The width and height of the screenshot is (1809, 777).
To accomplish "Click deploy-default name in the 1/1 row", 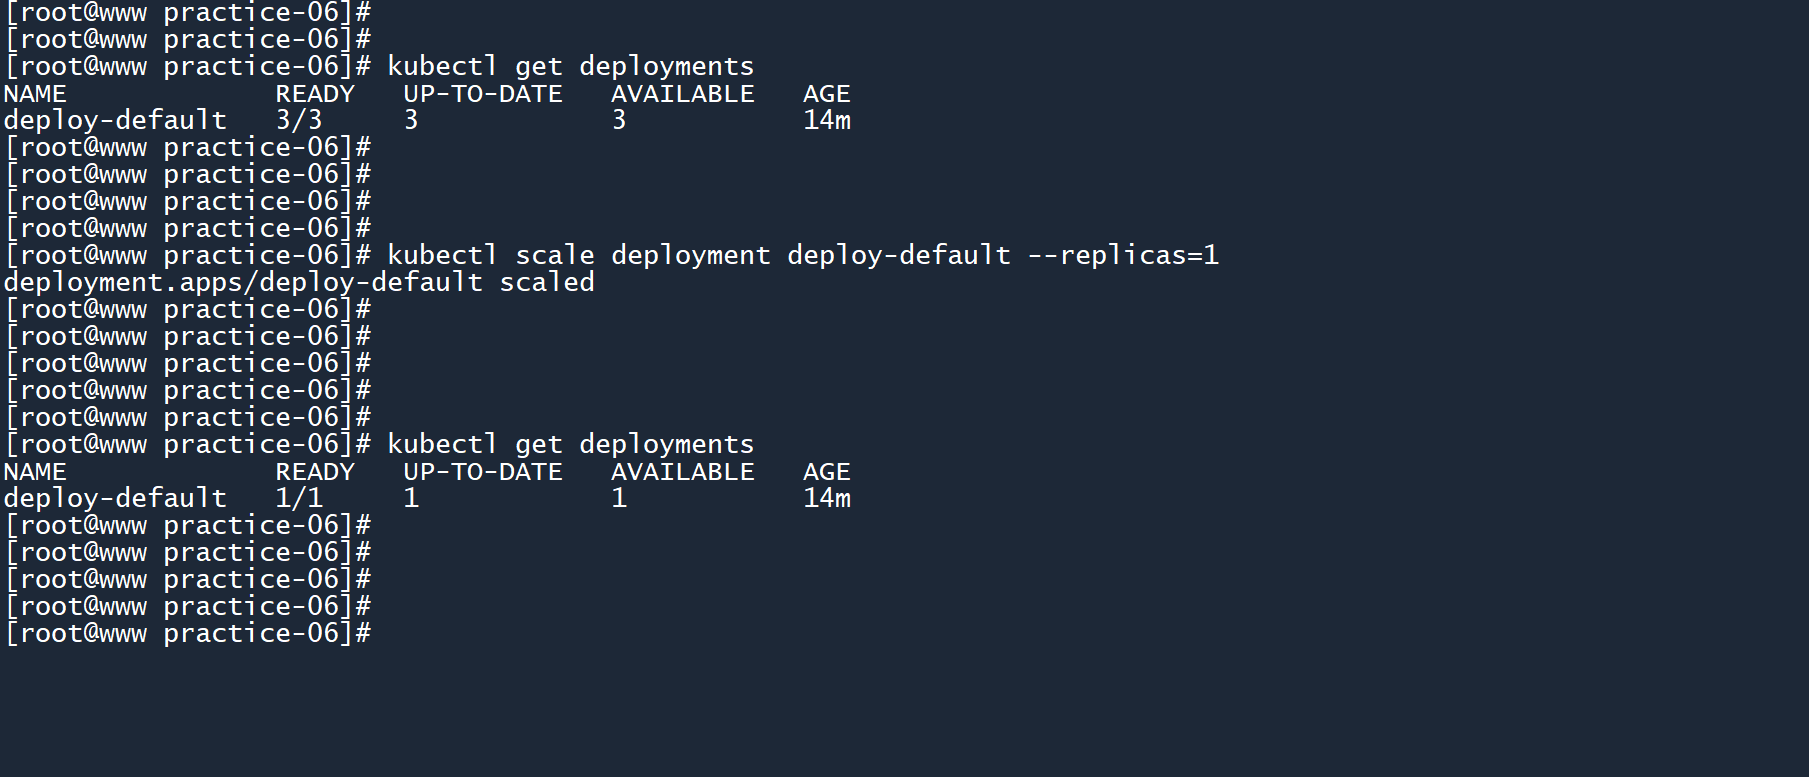I will (115, 499).
